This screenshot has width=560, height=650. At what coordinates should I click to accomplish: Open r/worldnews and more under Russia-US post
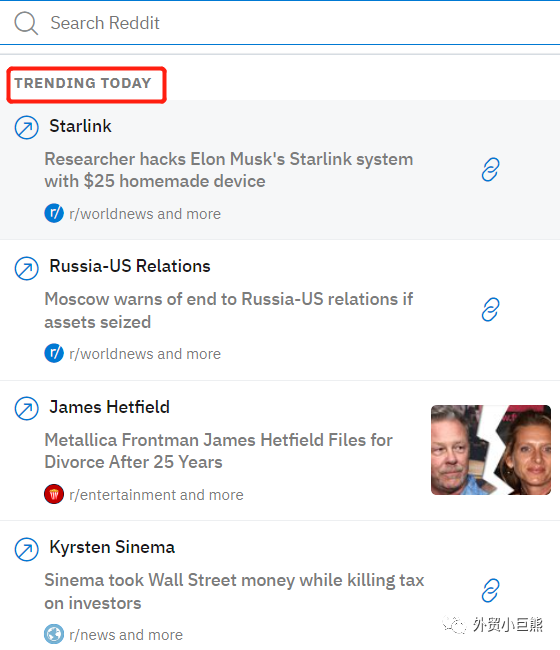tap(145, 354)
